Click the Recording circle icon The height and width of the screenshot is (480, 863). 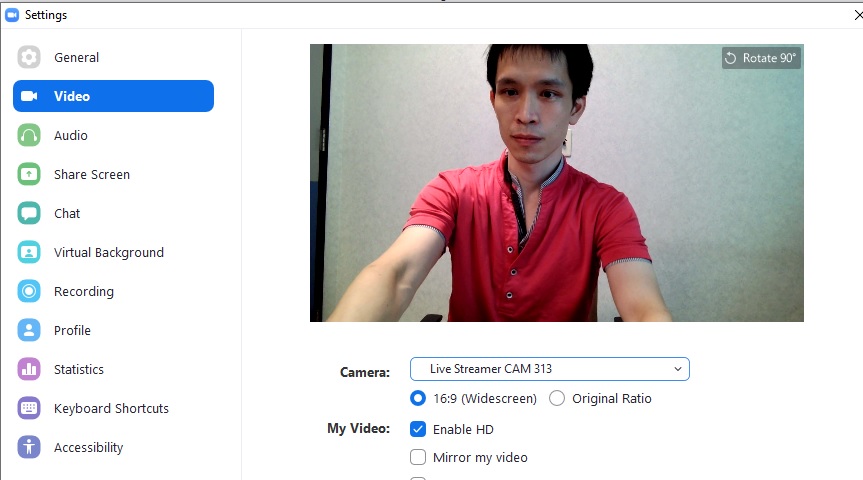(x=29, y=291)
